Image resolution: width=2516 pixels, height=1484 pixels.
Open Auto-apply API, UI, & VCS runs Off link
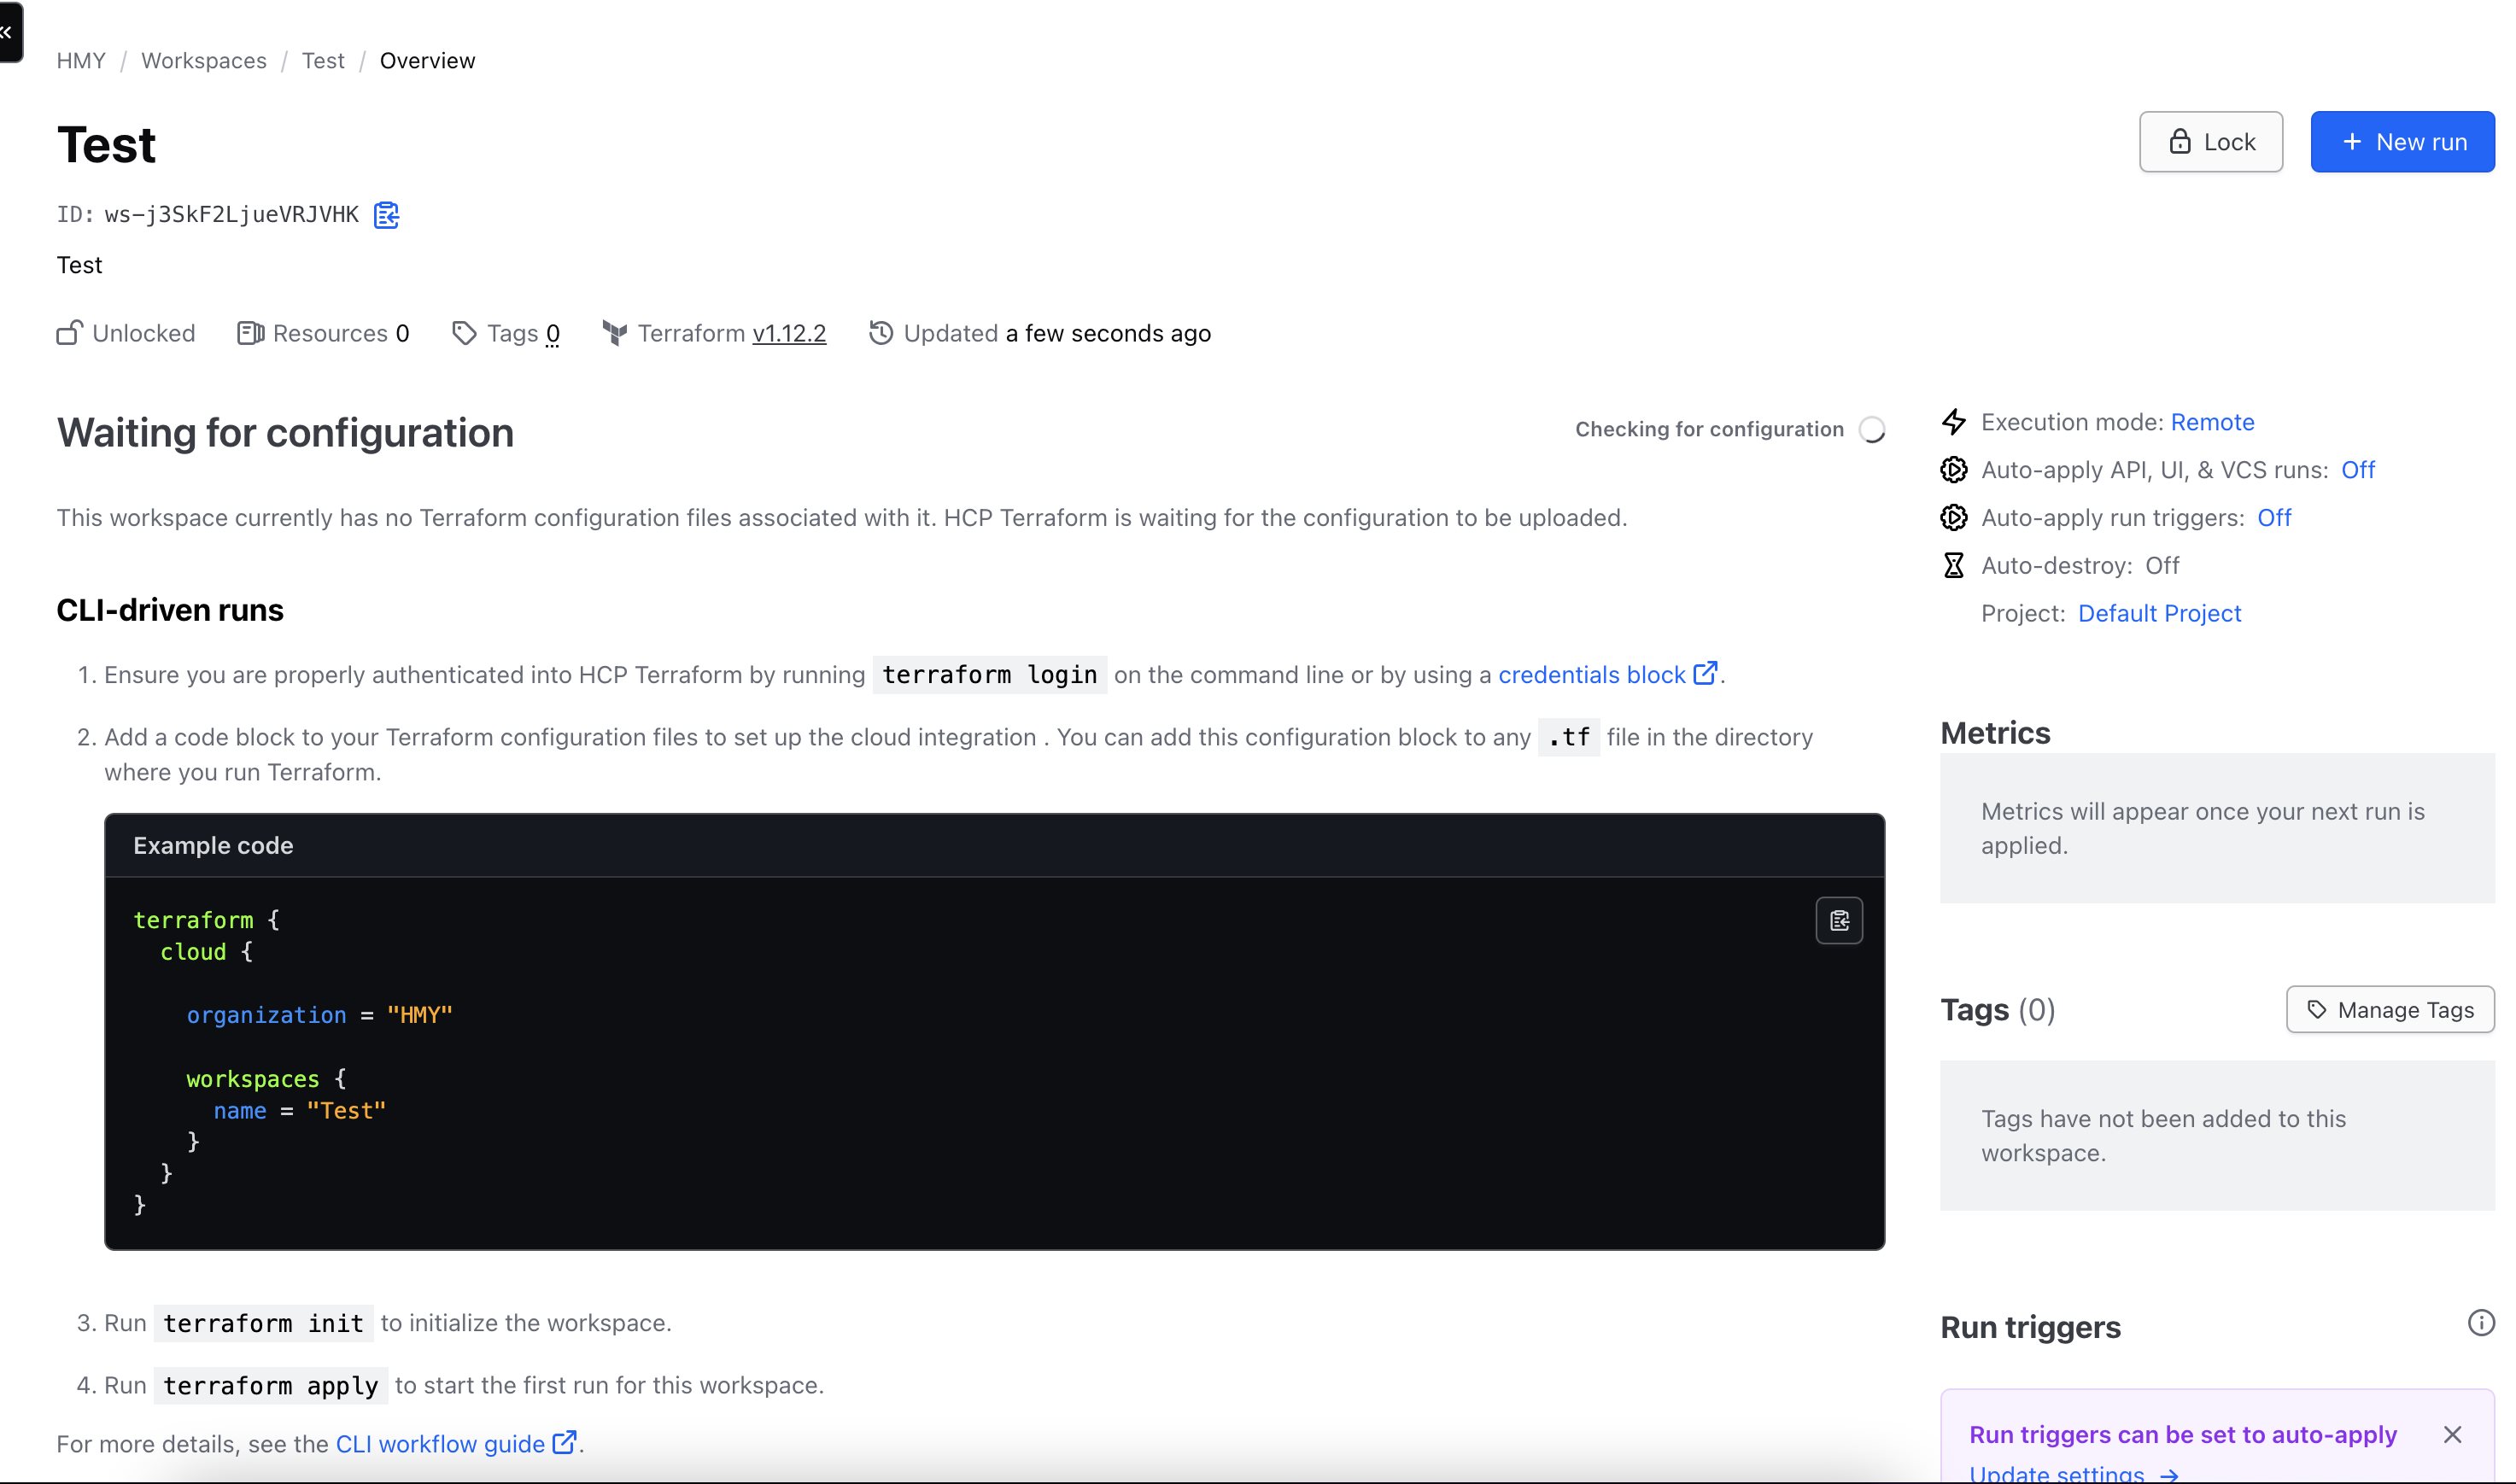pos(2357,470)
